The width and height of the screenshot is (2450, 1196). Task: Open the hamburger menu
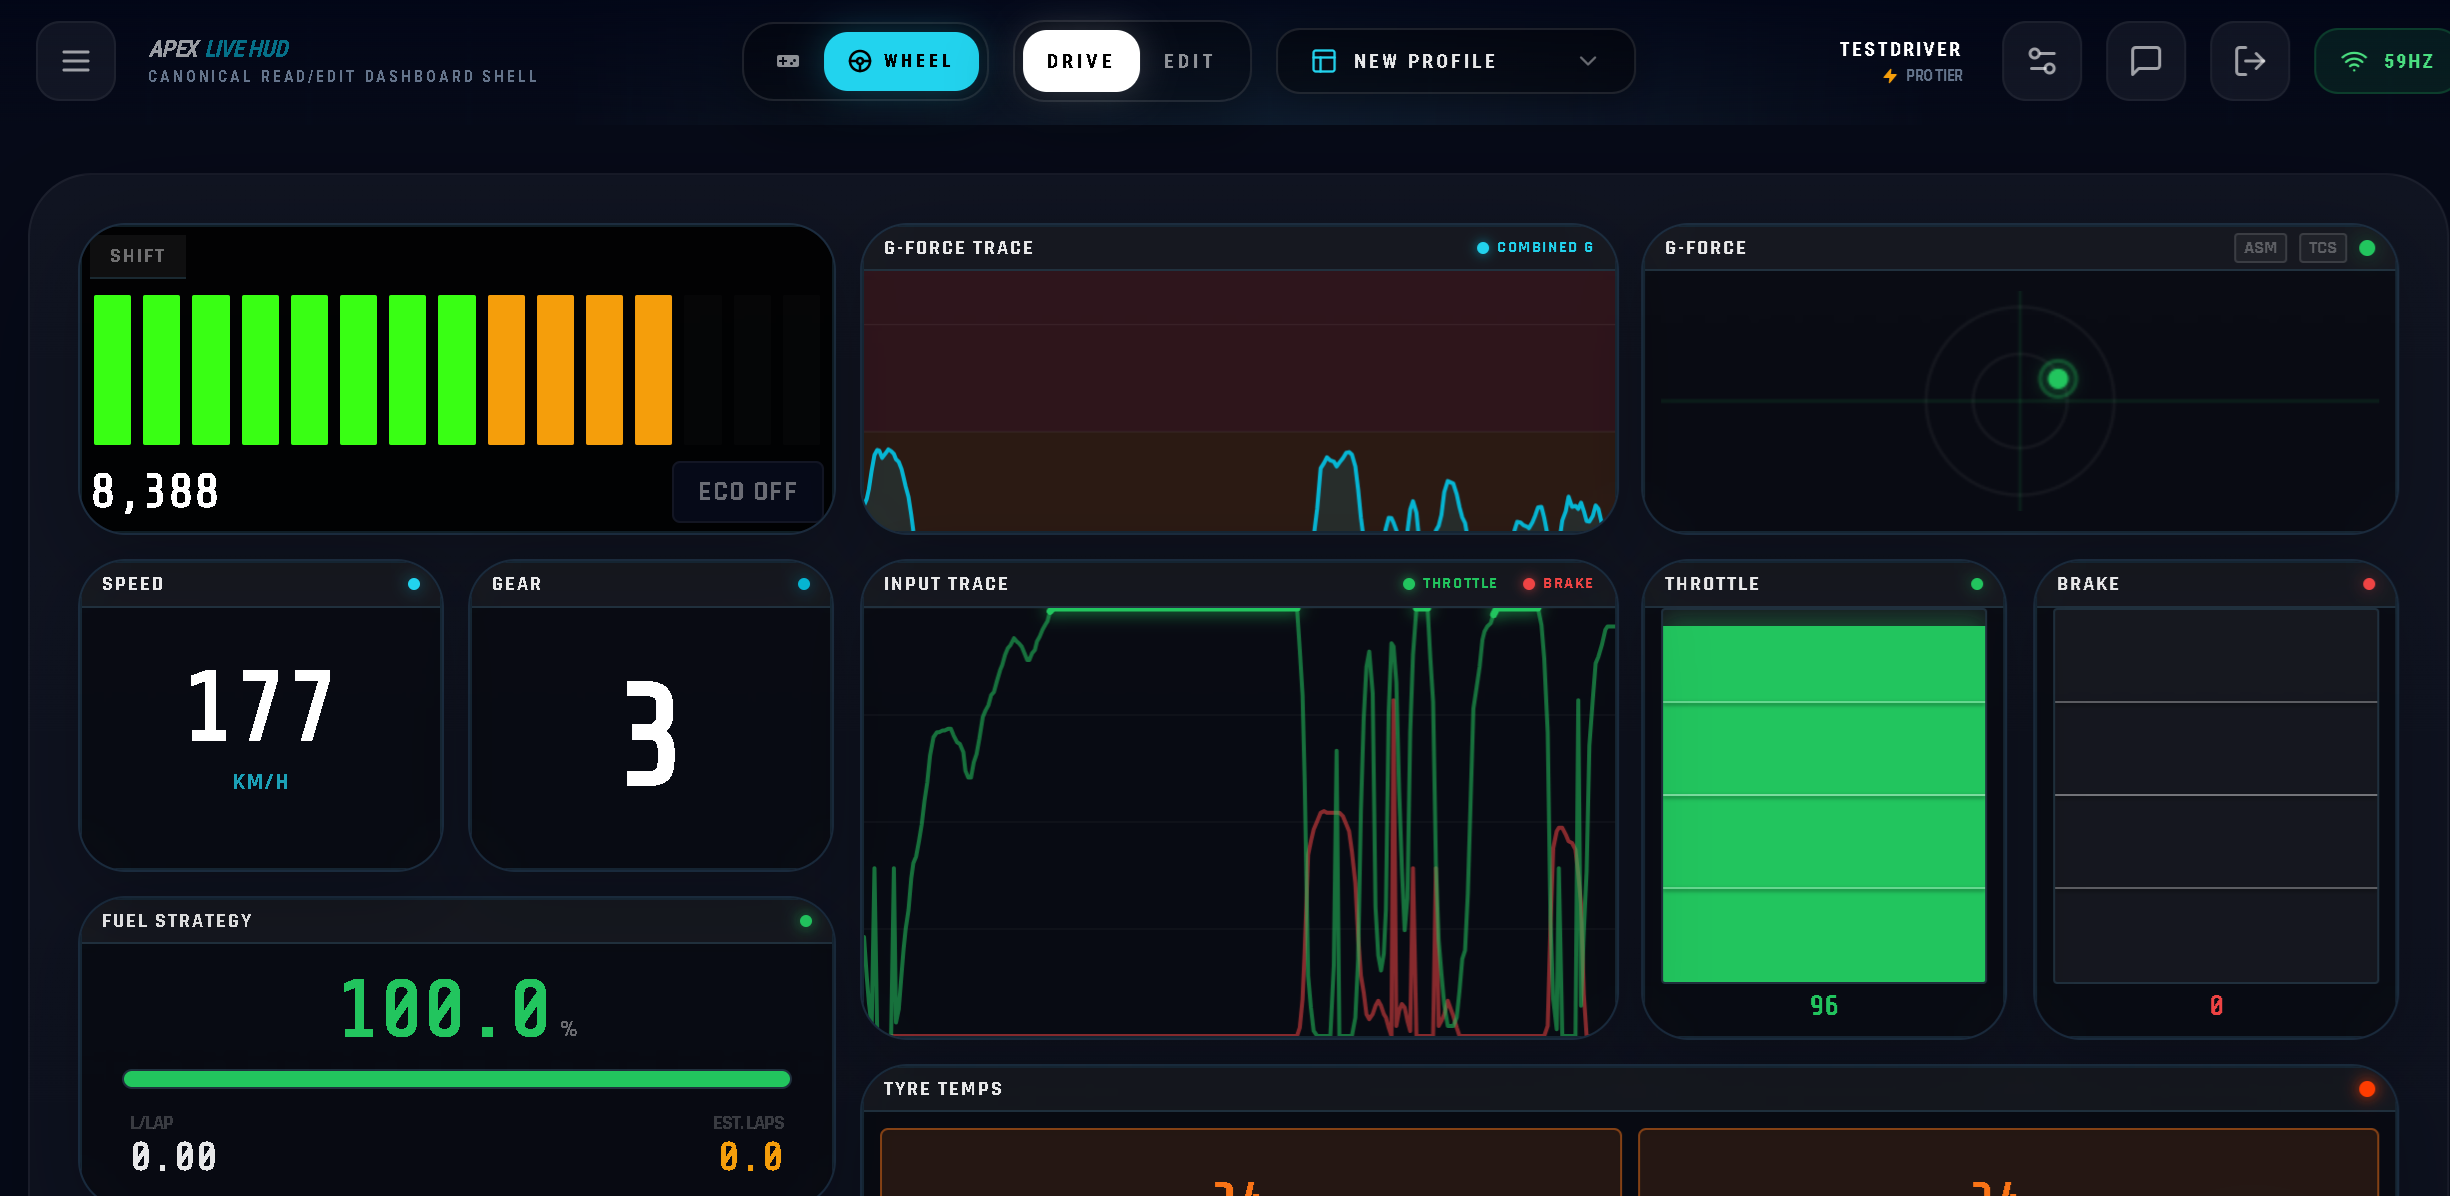pyautogui.click(x=76, y=61)
